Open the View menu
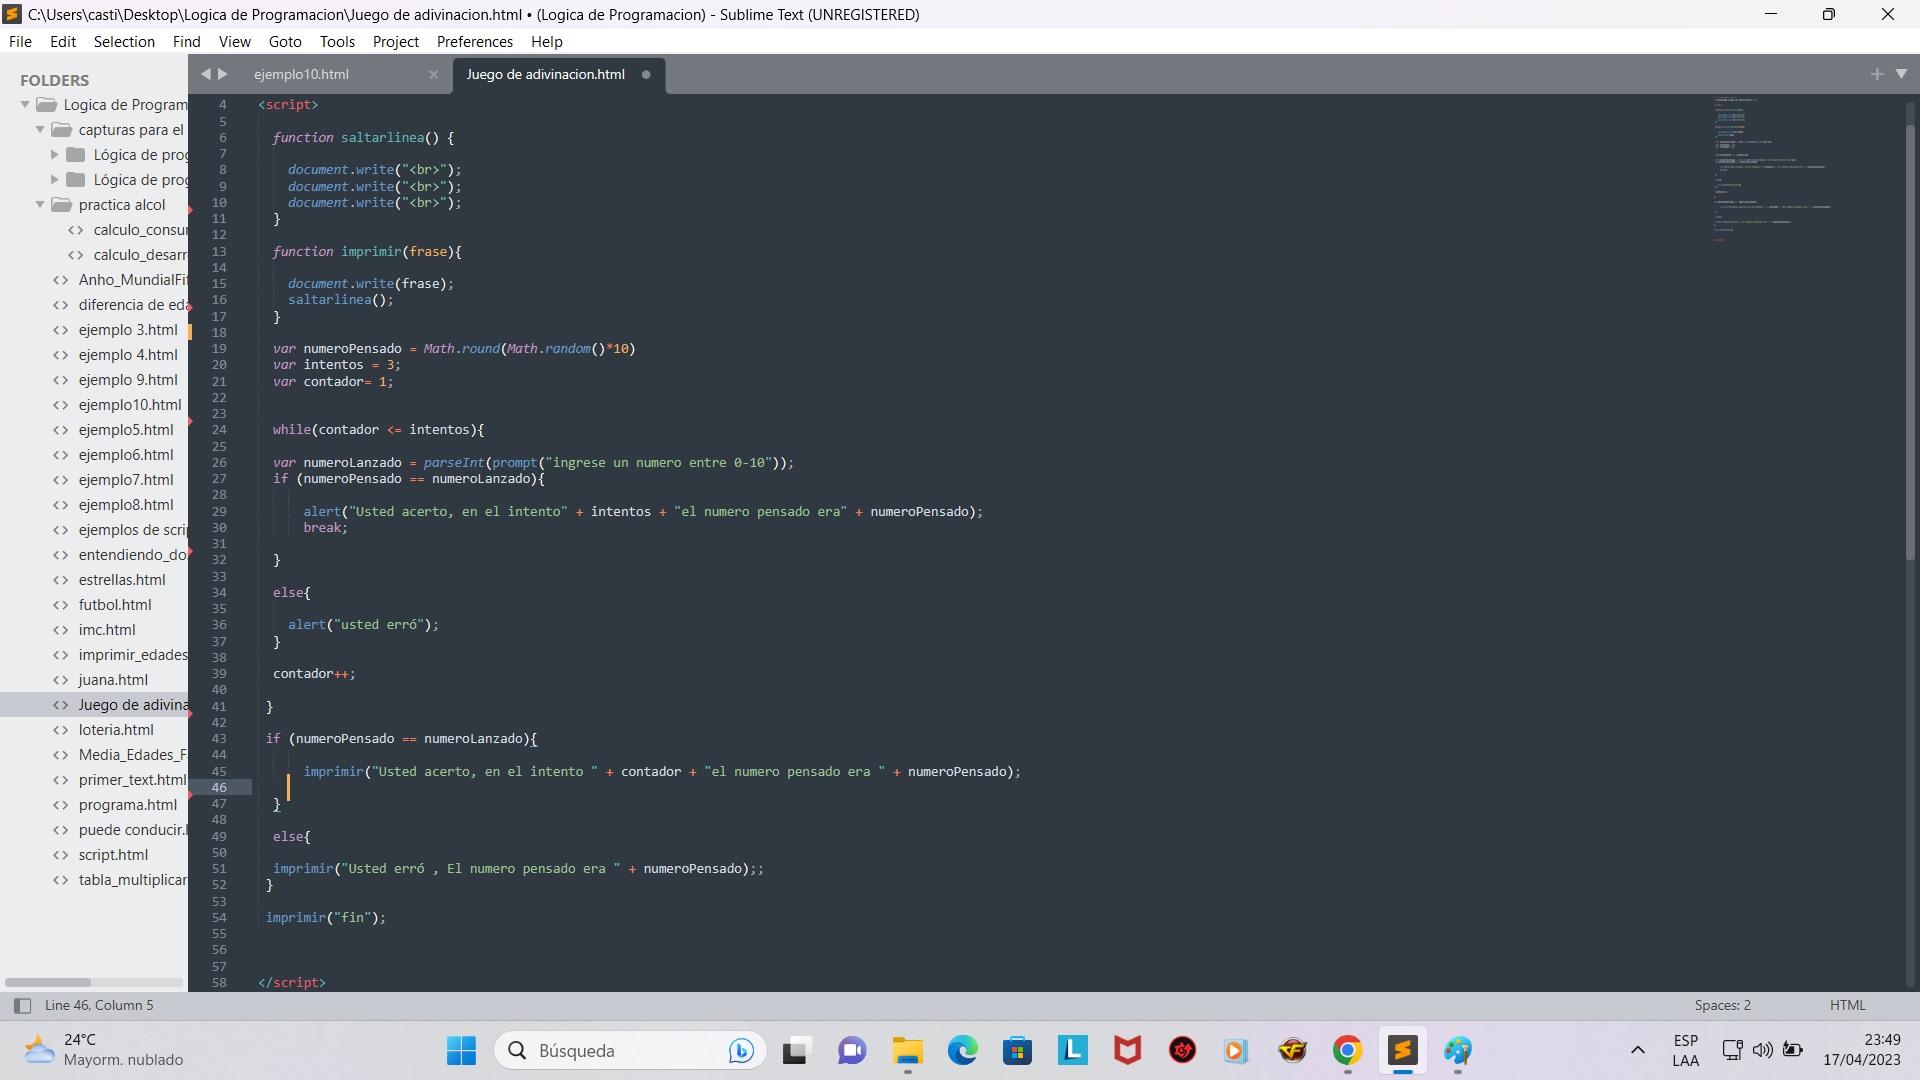 pos(234,41)
